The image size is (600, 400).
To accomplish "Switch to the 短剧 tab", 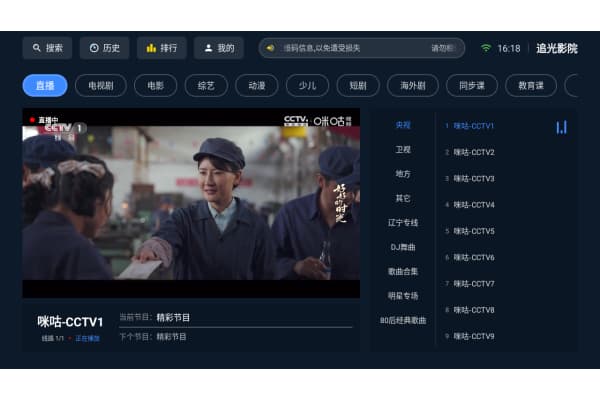I will 358,85.
